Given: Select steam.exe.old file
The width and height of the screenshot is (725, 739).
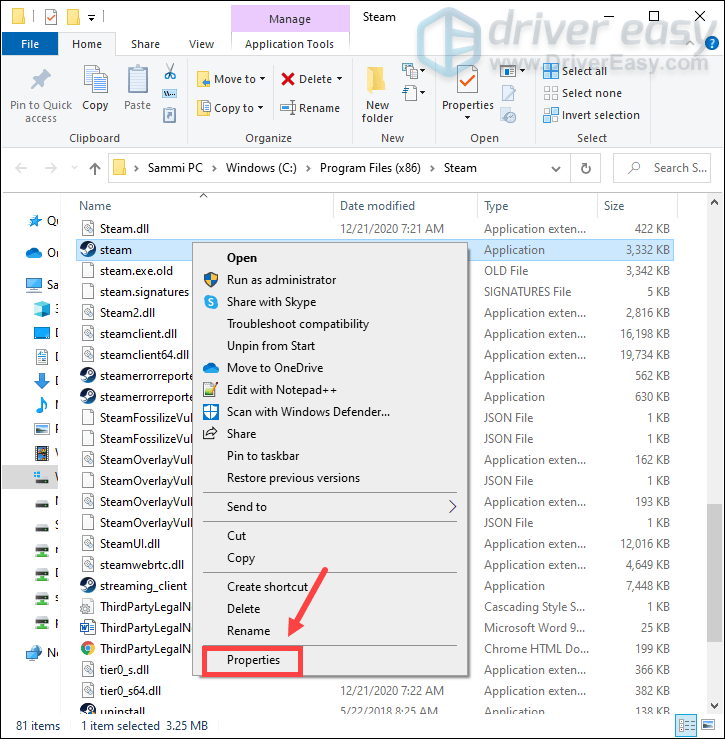Looking at the screenshot, I should point(136,271).
